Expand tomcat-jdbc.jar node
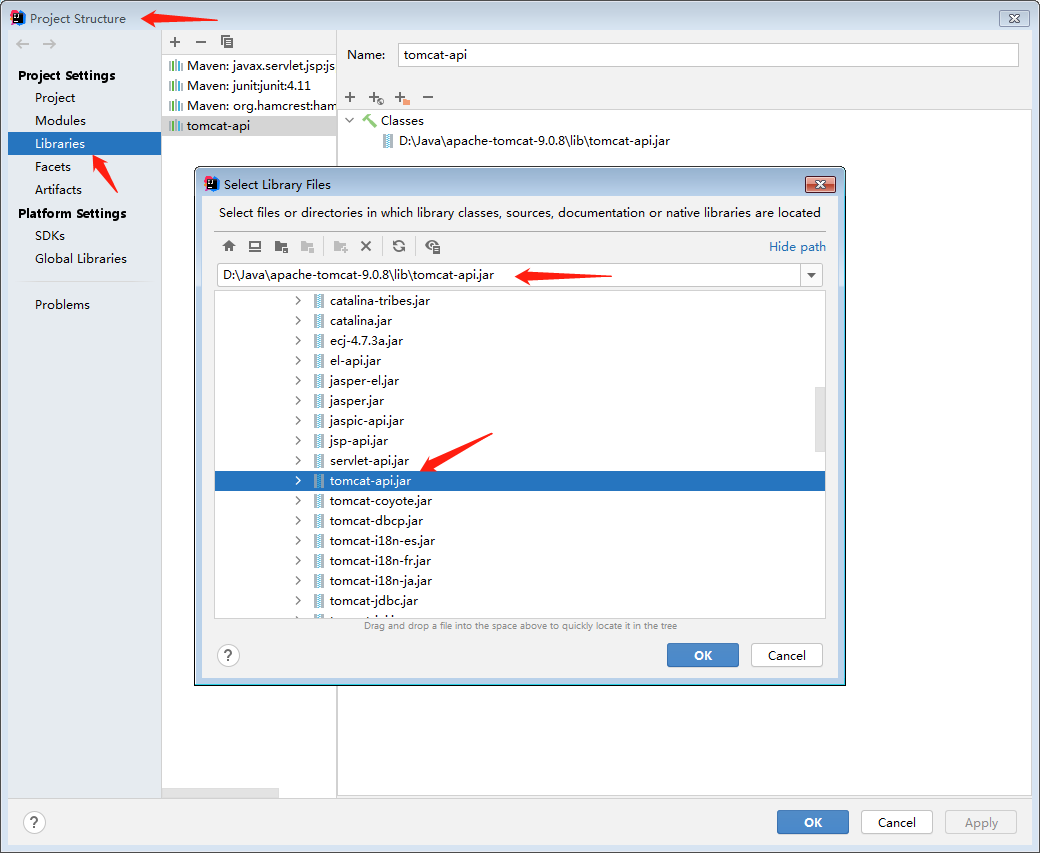Screen dimensions: 1040x853 click(298, 600)
